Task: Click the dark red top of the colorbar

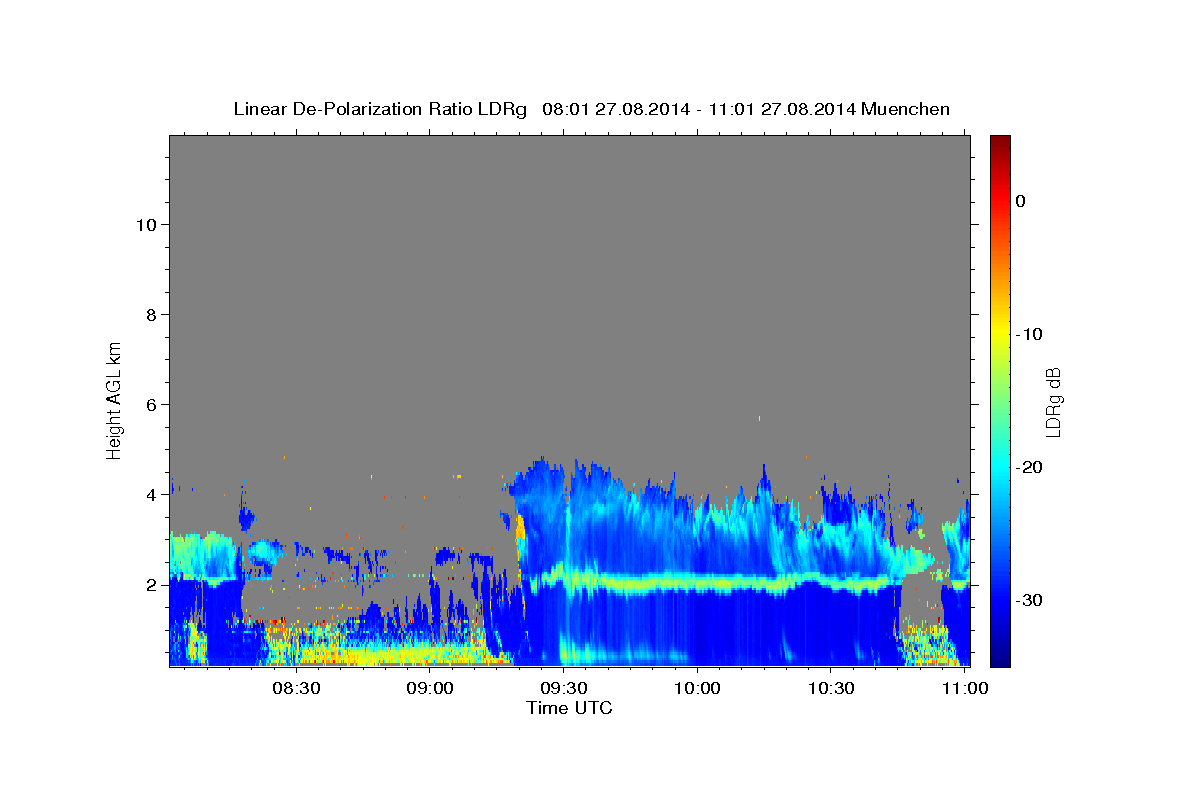Action: pos(999,142)
